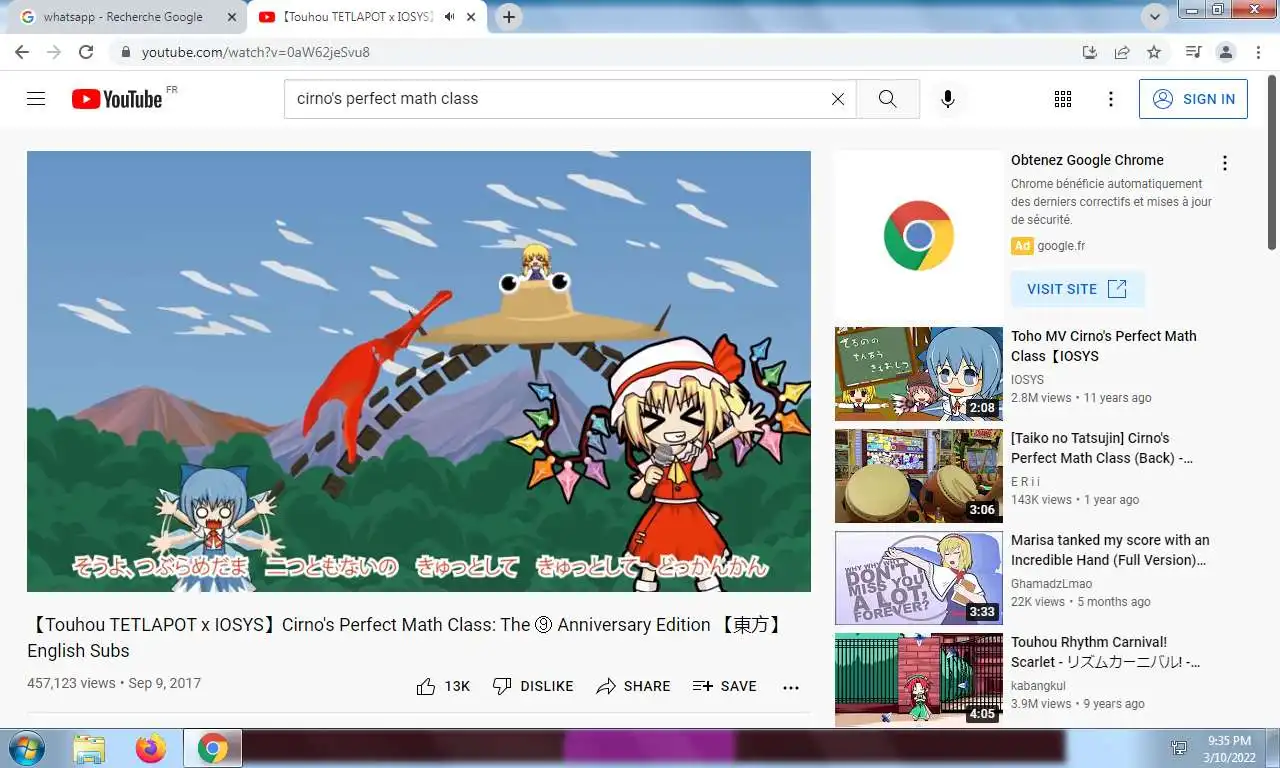Click the taskbar clock 9:35 PM
1280x768 pixels.
[x=1230, y=741]
